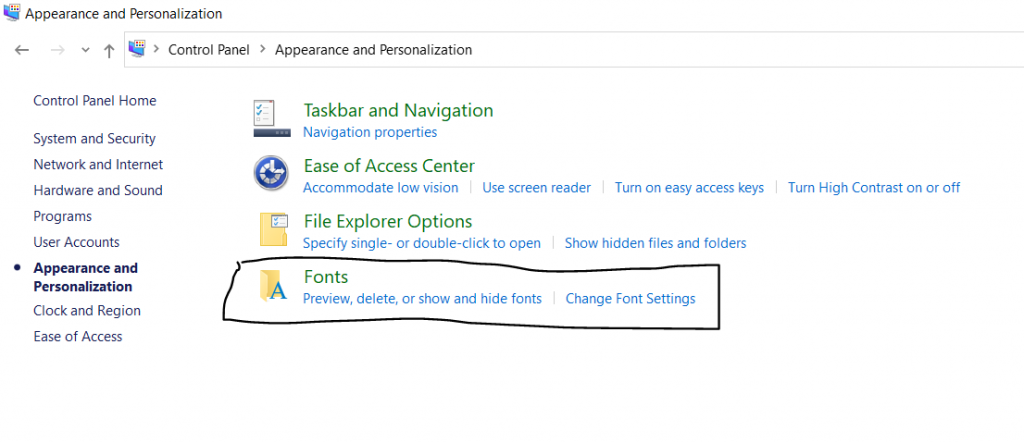
Task: Click the Appearance and Personalization breadcrumb
Action: point(373,49)
